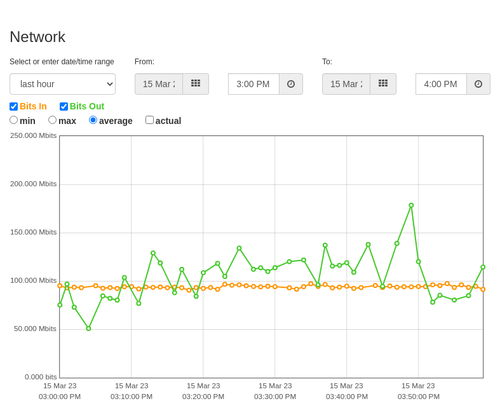The width and height of the screenshot is (500, 403).
Task: Open the From date calendar picker icon
Action: point(196,84)
